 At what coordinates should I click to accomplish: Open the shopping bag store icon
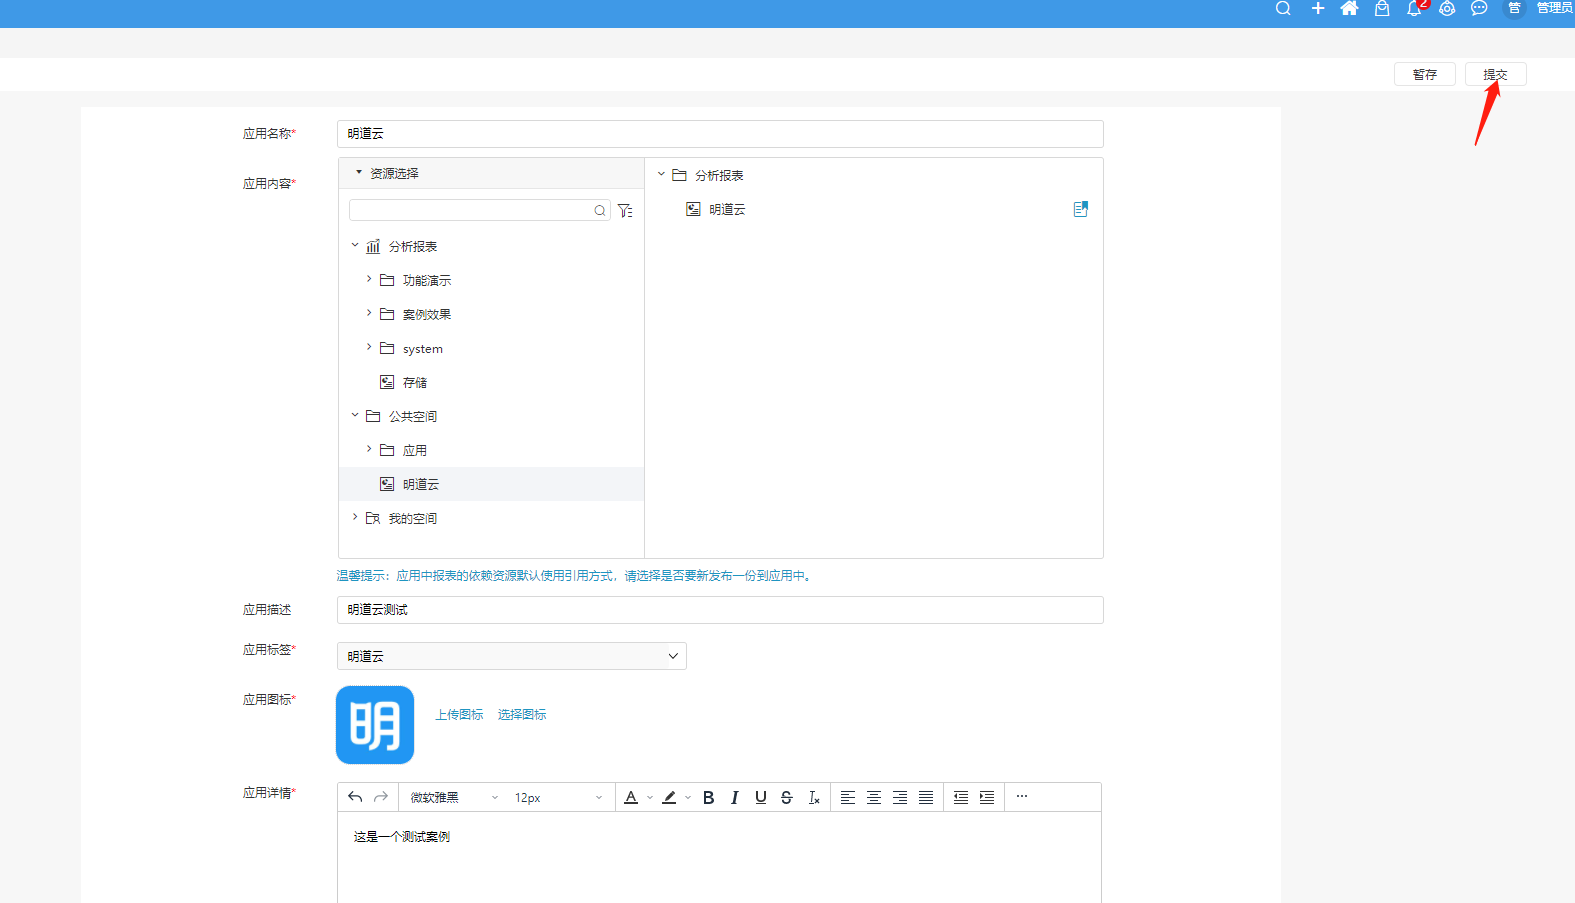pyautogui.click(x=1381, y=9)
